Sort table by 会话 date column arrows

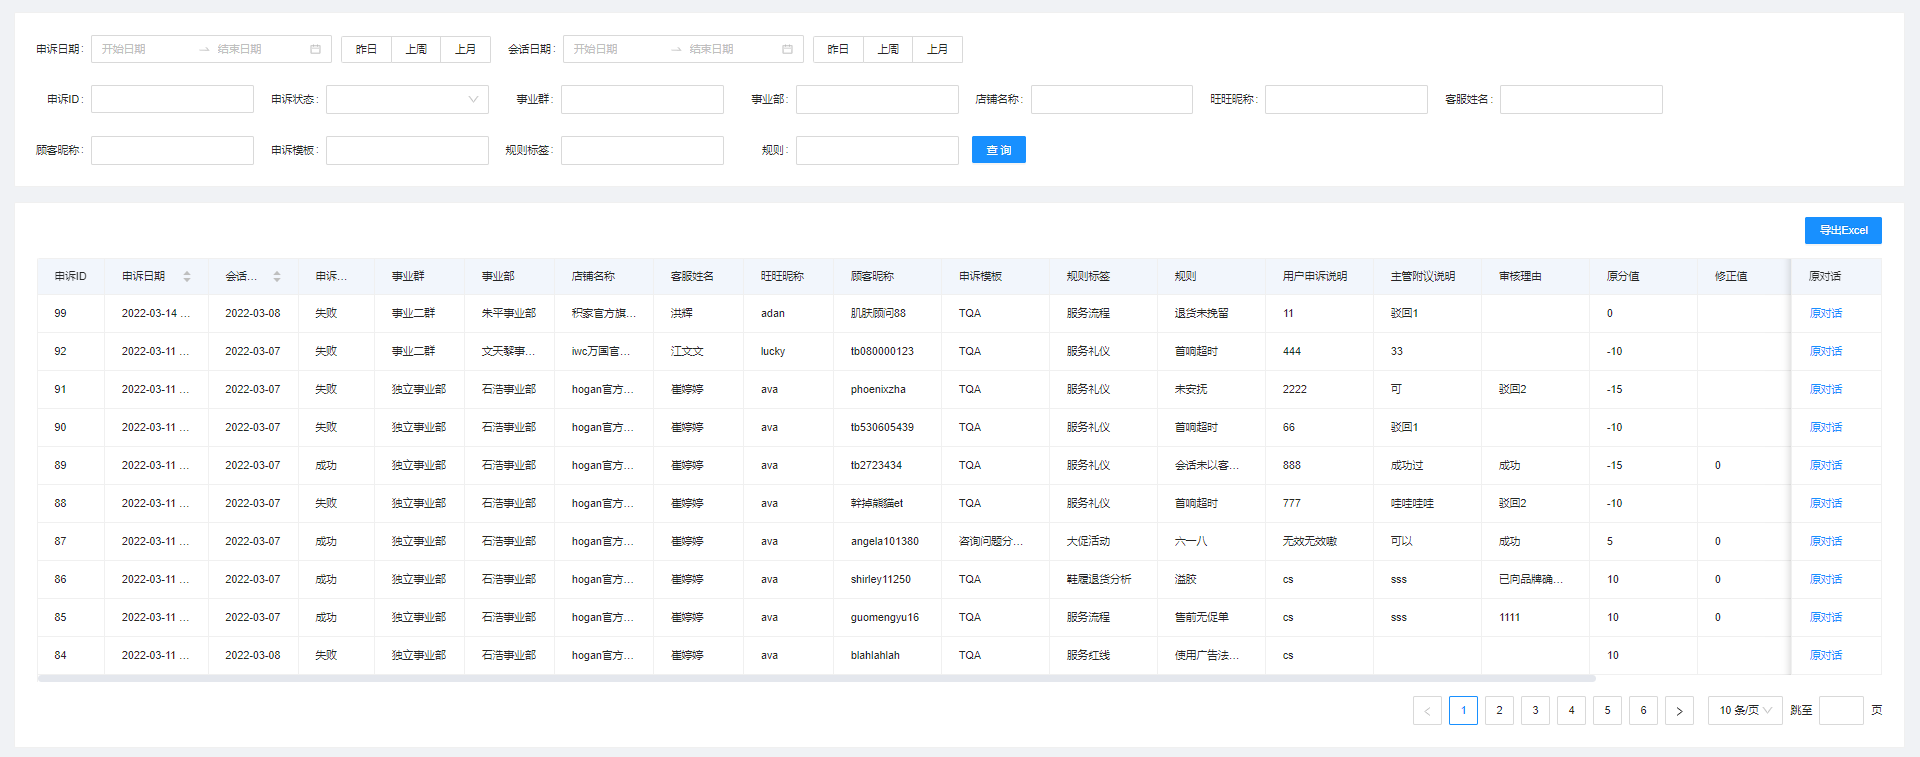[x=277, y=276]
